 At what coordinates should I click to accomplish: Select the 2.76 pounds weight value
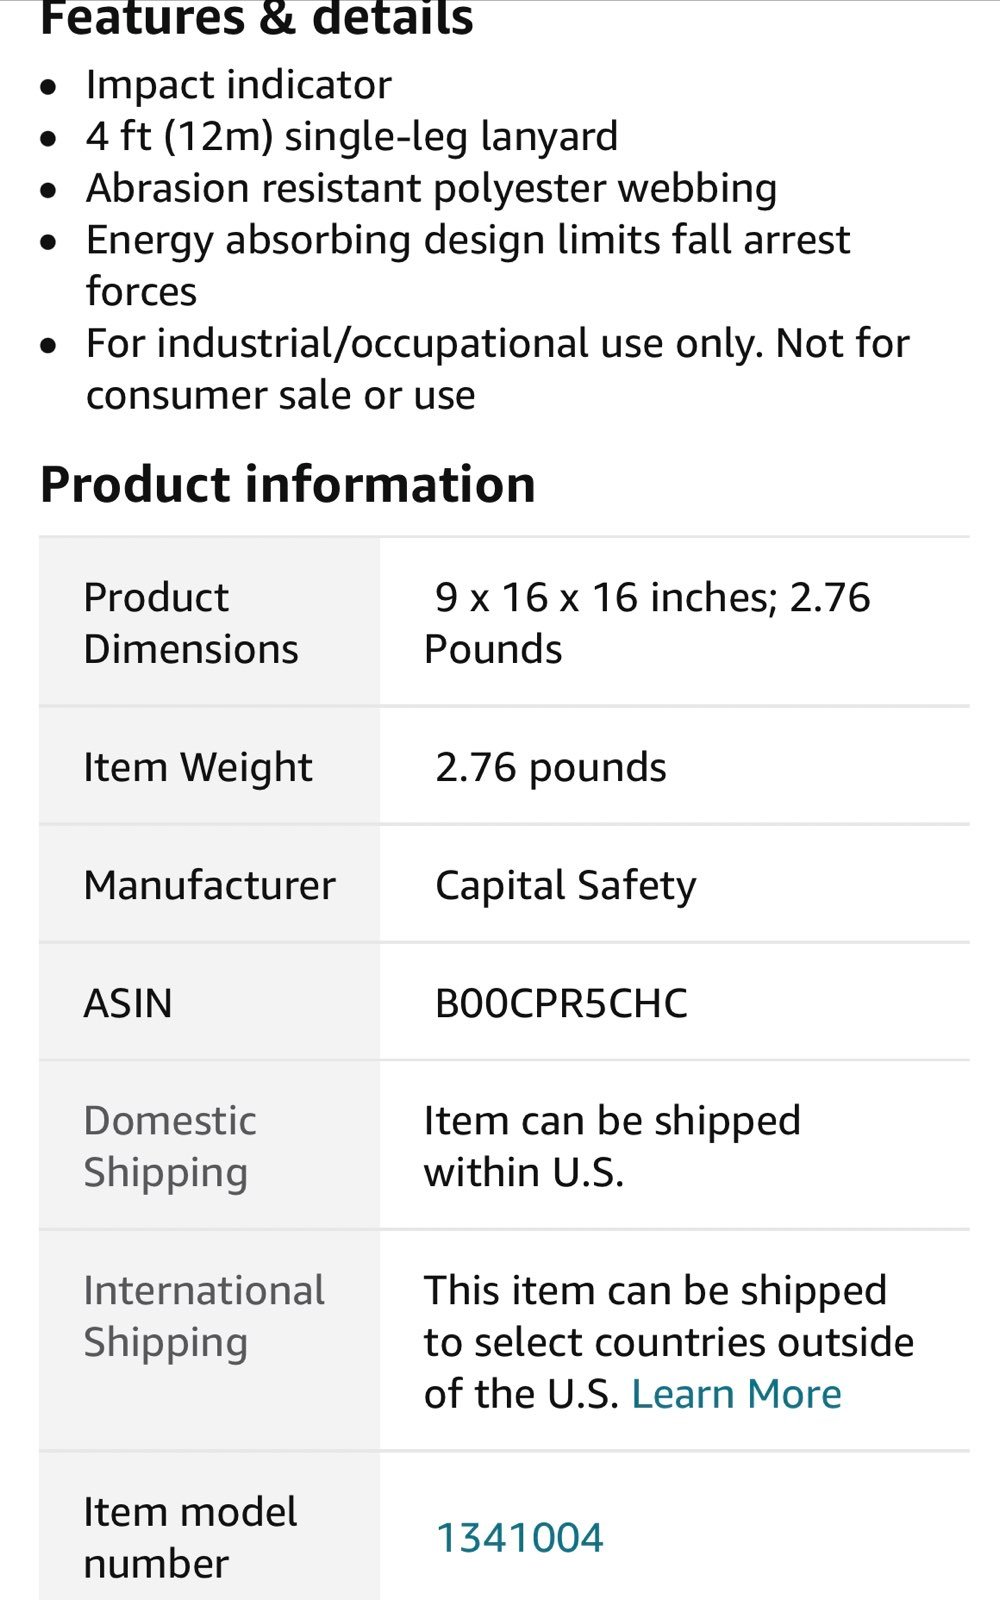point(550,767)
